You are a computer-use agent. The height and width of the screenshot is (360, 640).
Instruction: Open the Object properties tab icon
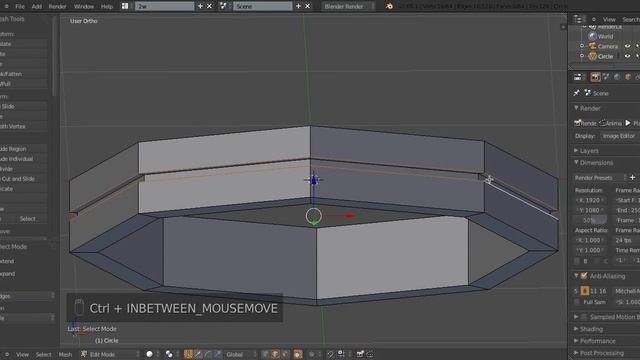(x=628, y=77)
